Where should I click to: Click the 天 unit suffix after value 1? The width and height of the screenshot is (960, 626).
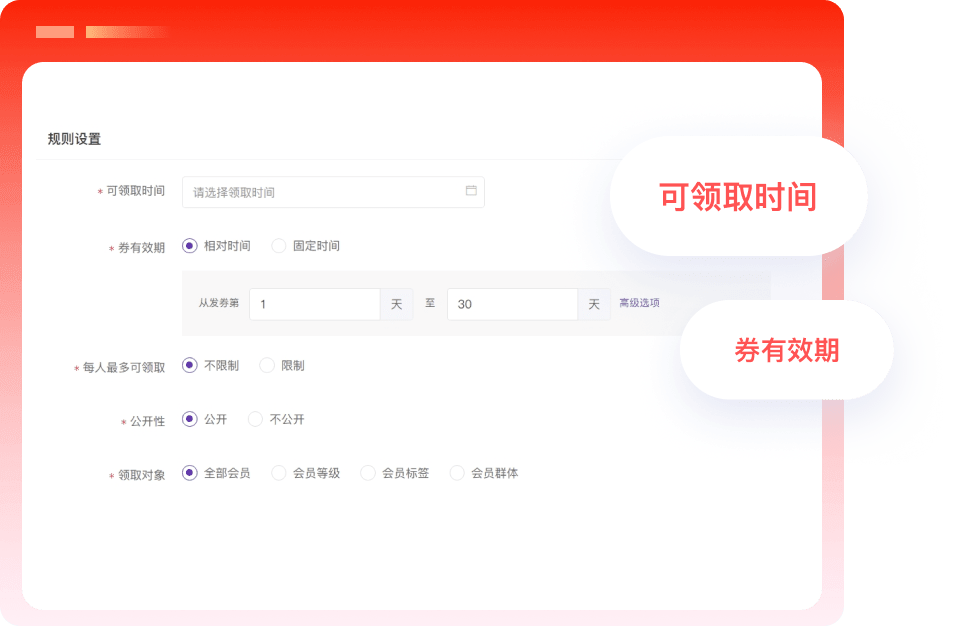tap(396, 304)
